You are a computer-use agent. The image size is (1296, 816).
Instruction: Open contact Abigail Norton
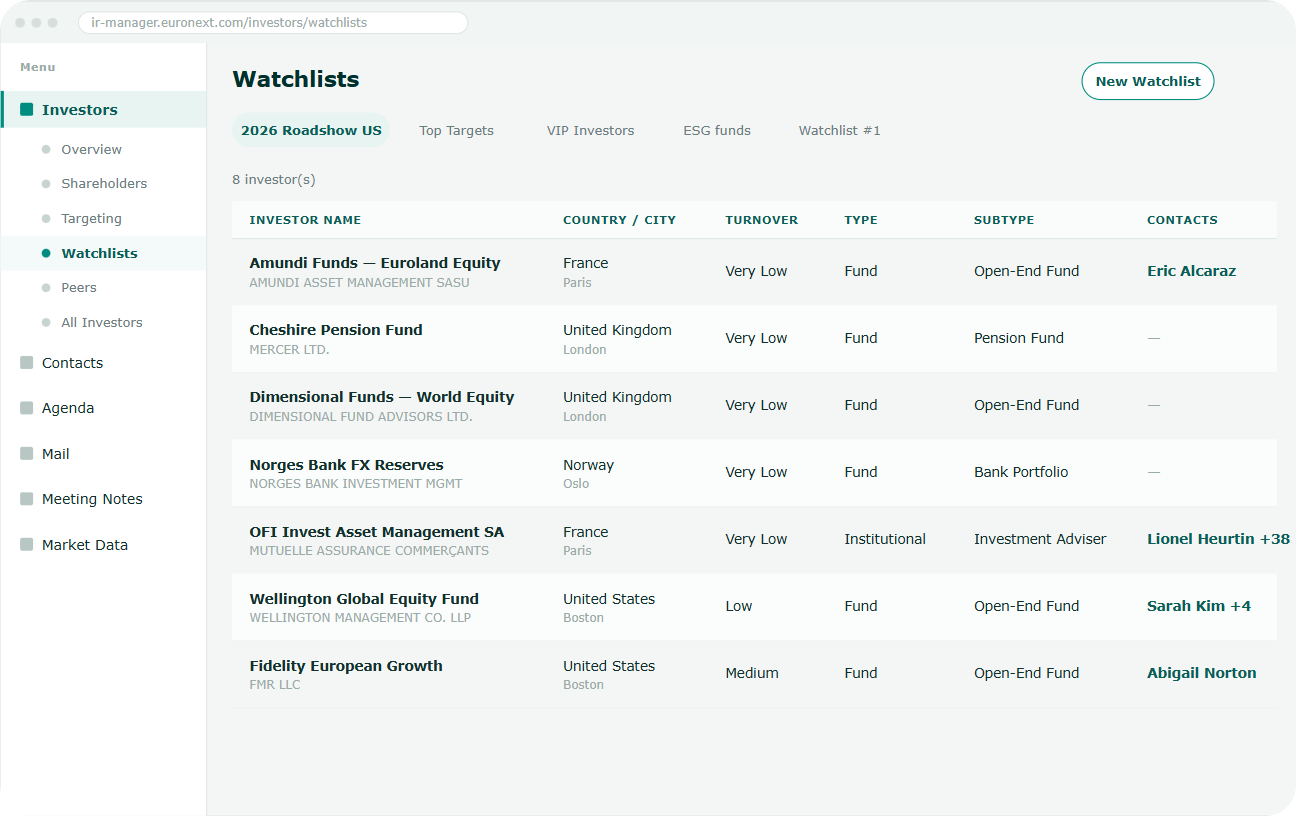click(1201, 673)
